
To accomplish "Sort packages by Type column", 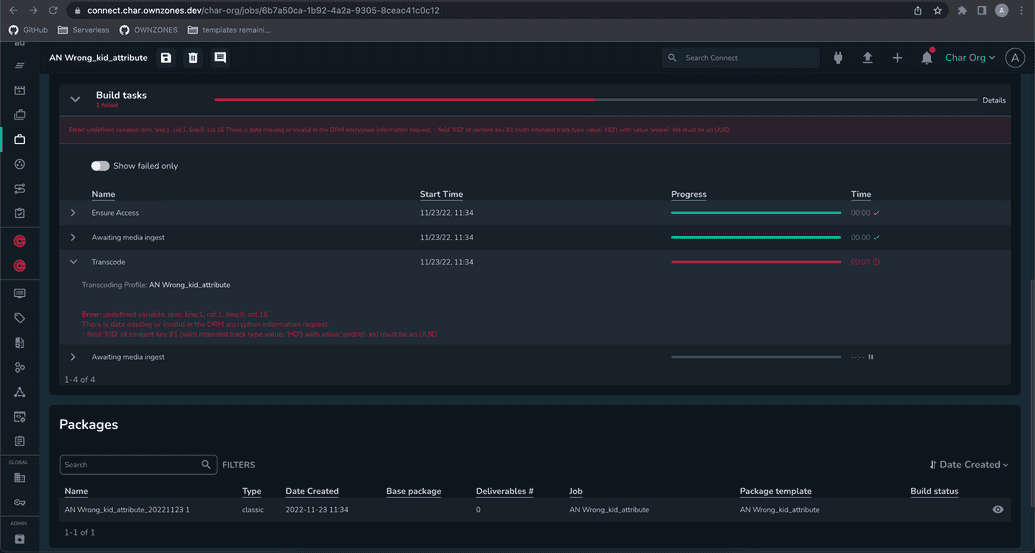I will (x=251, y=491).
